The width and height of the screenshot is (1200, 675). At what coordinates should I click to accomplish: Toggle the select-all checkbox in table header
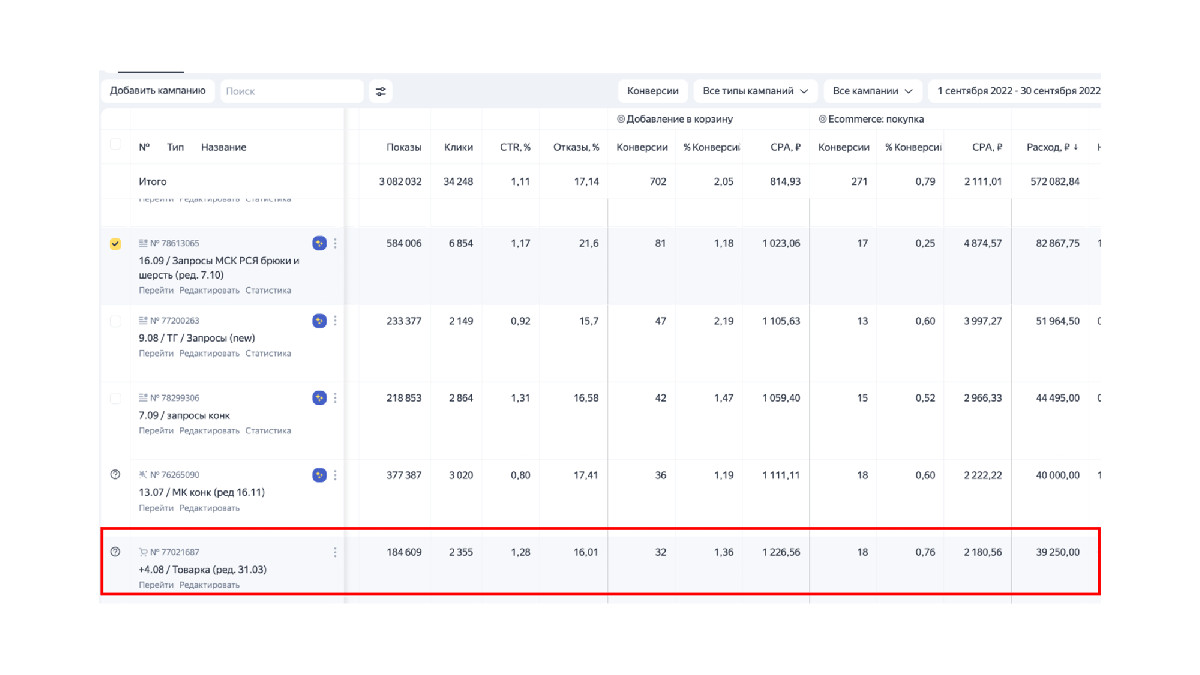click(x=115, y=145)
